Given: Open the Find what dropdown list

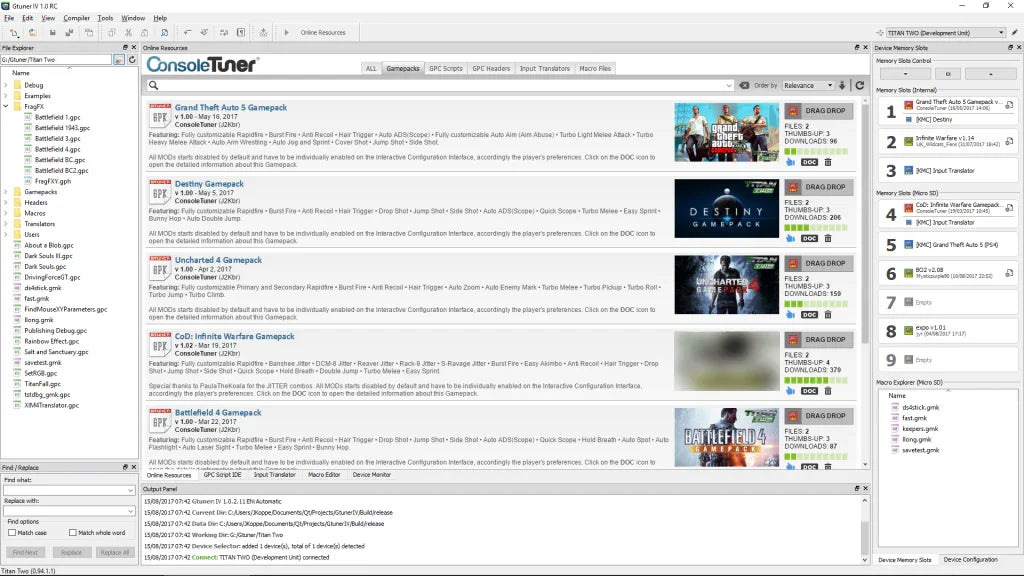Looking at the screenshot, I should tap(131, 491).
